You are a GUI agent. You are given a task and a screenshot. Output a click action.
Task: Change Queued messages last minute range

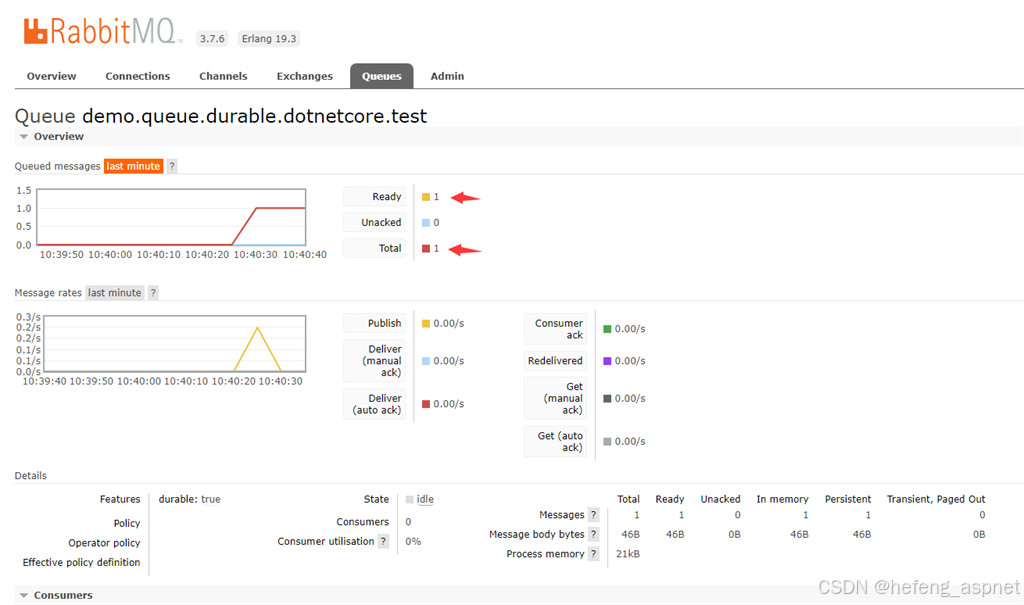pyautogui.click(x=133, y=166)
